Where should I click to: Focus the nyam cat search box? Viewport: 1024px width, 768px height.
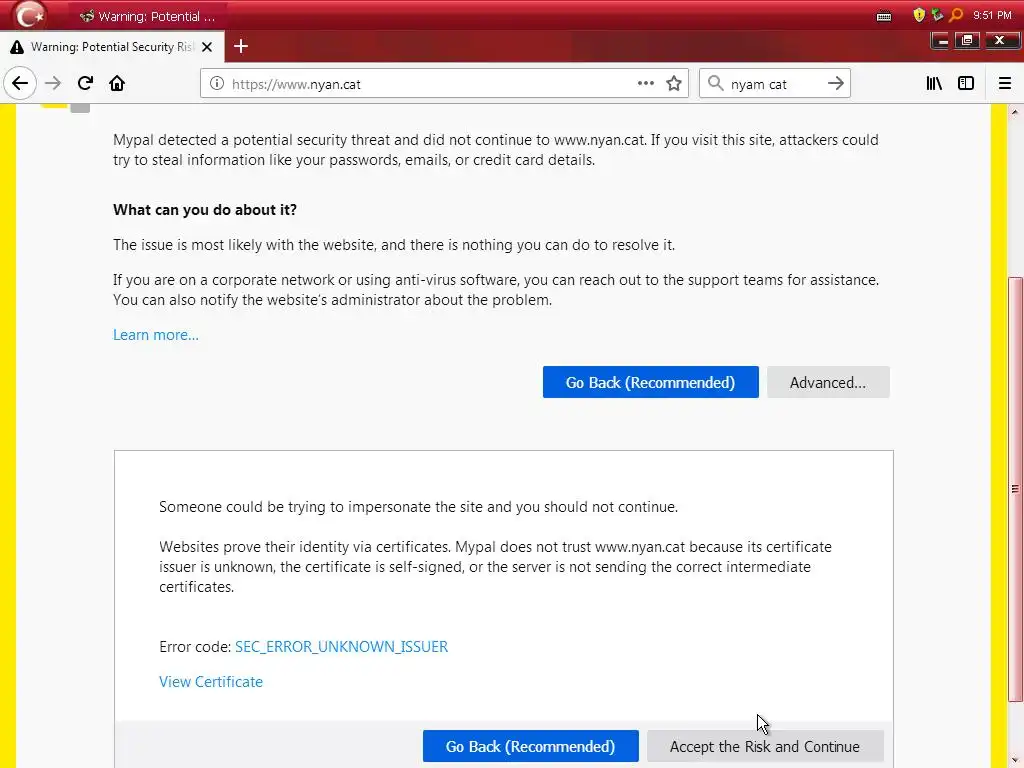click(x=773, y=84)
